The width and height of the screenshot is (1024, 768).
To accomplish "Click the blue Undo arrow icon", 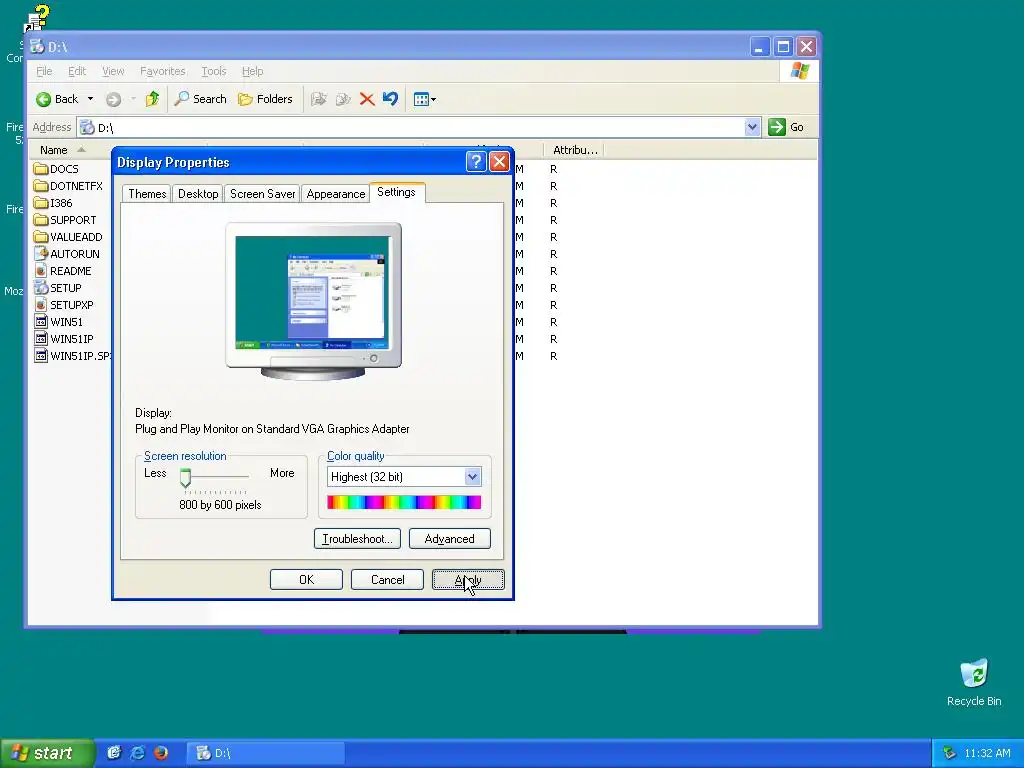I will (x=391, y=99).
